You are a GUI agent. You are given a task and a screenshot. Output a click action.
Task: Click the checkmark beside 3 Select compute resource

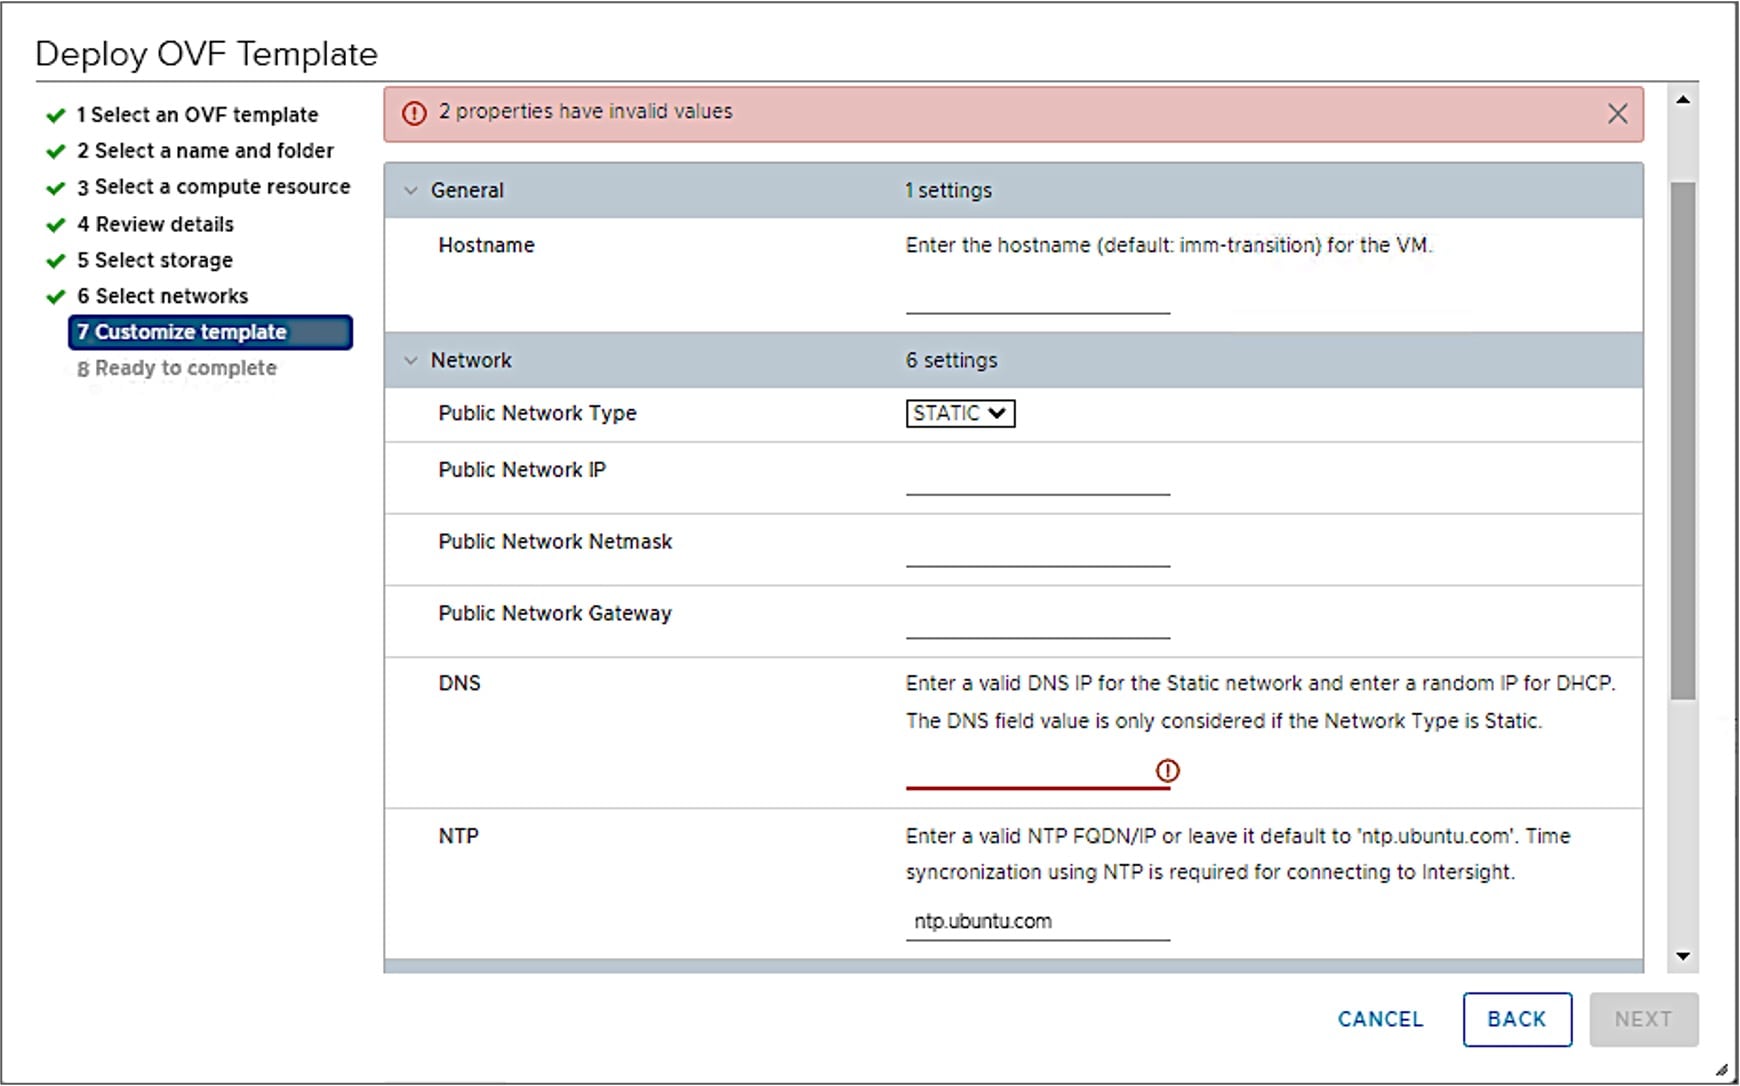(53, 187)
